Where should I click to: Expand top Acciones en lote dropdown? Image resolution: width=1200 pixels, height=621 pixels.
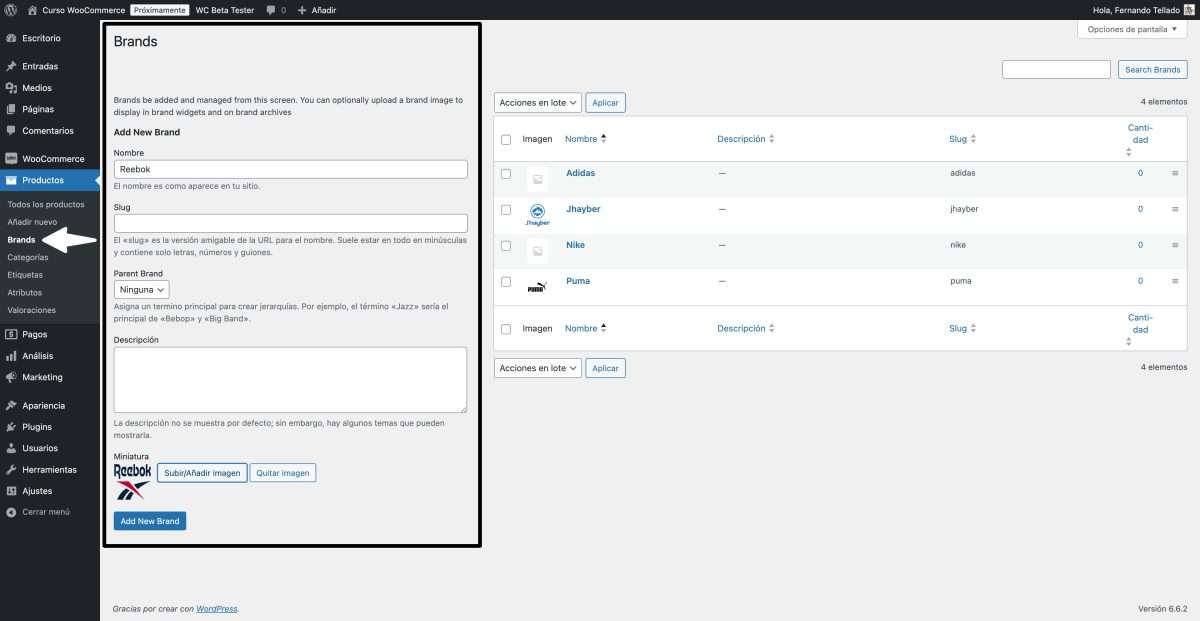[537, 103]
